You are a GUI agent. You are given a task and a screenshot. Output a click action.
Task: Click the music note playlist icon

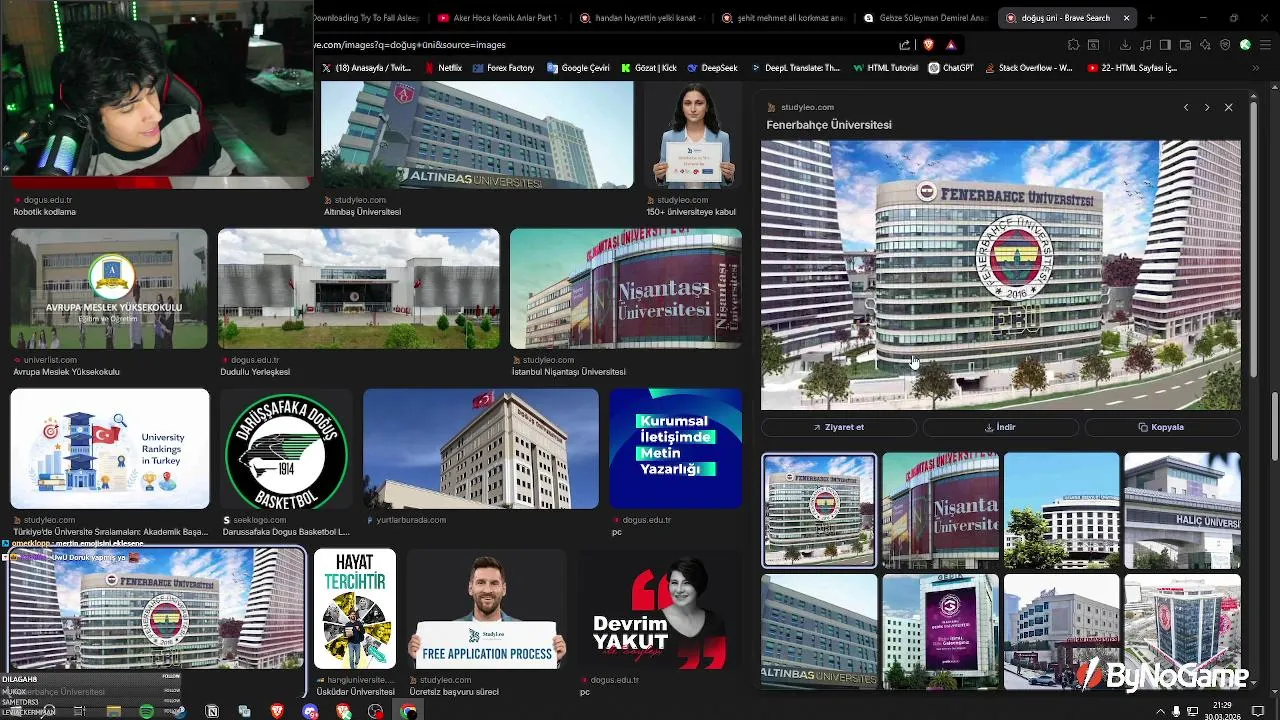[x=1145, y=45]
